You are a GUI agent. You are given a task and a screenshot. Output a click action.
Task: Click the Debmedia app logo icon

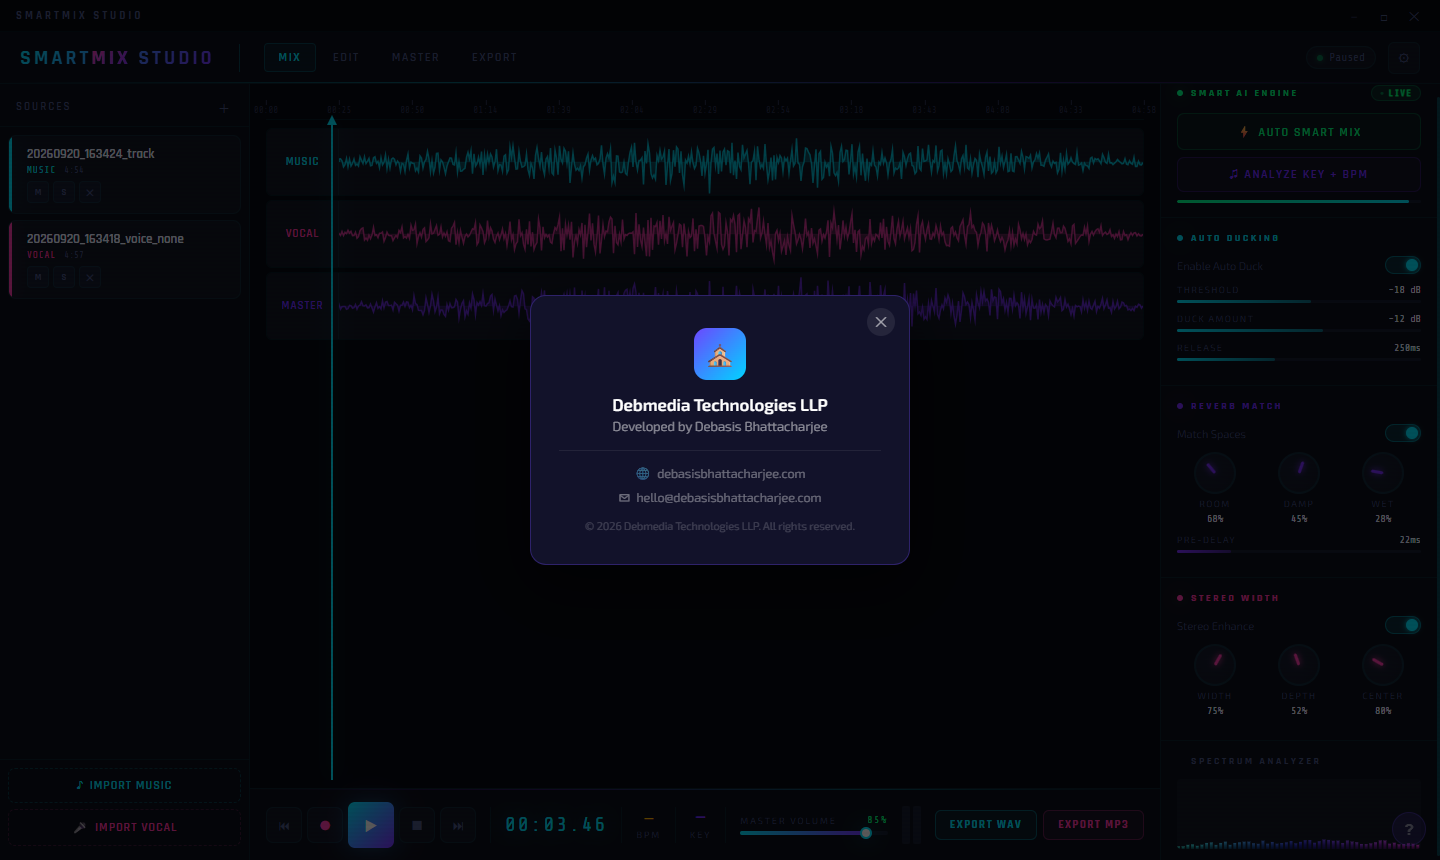pos(720,354)
